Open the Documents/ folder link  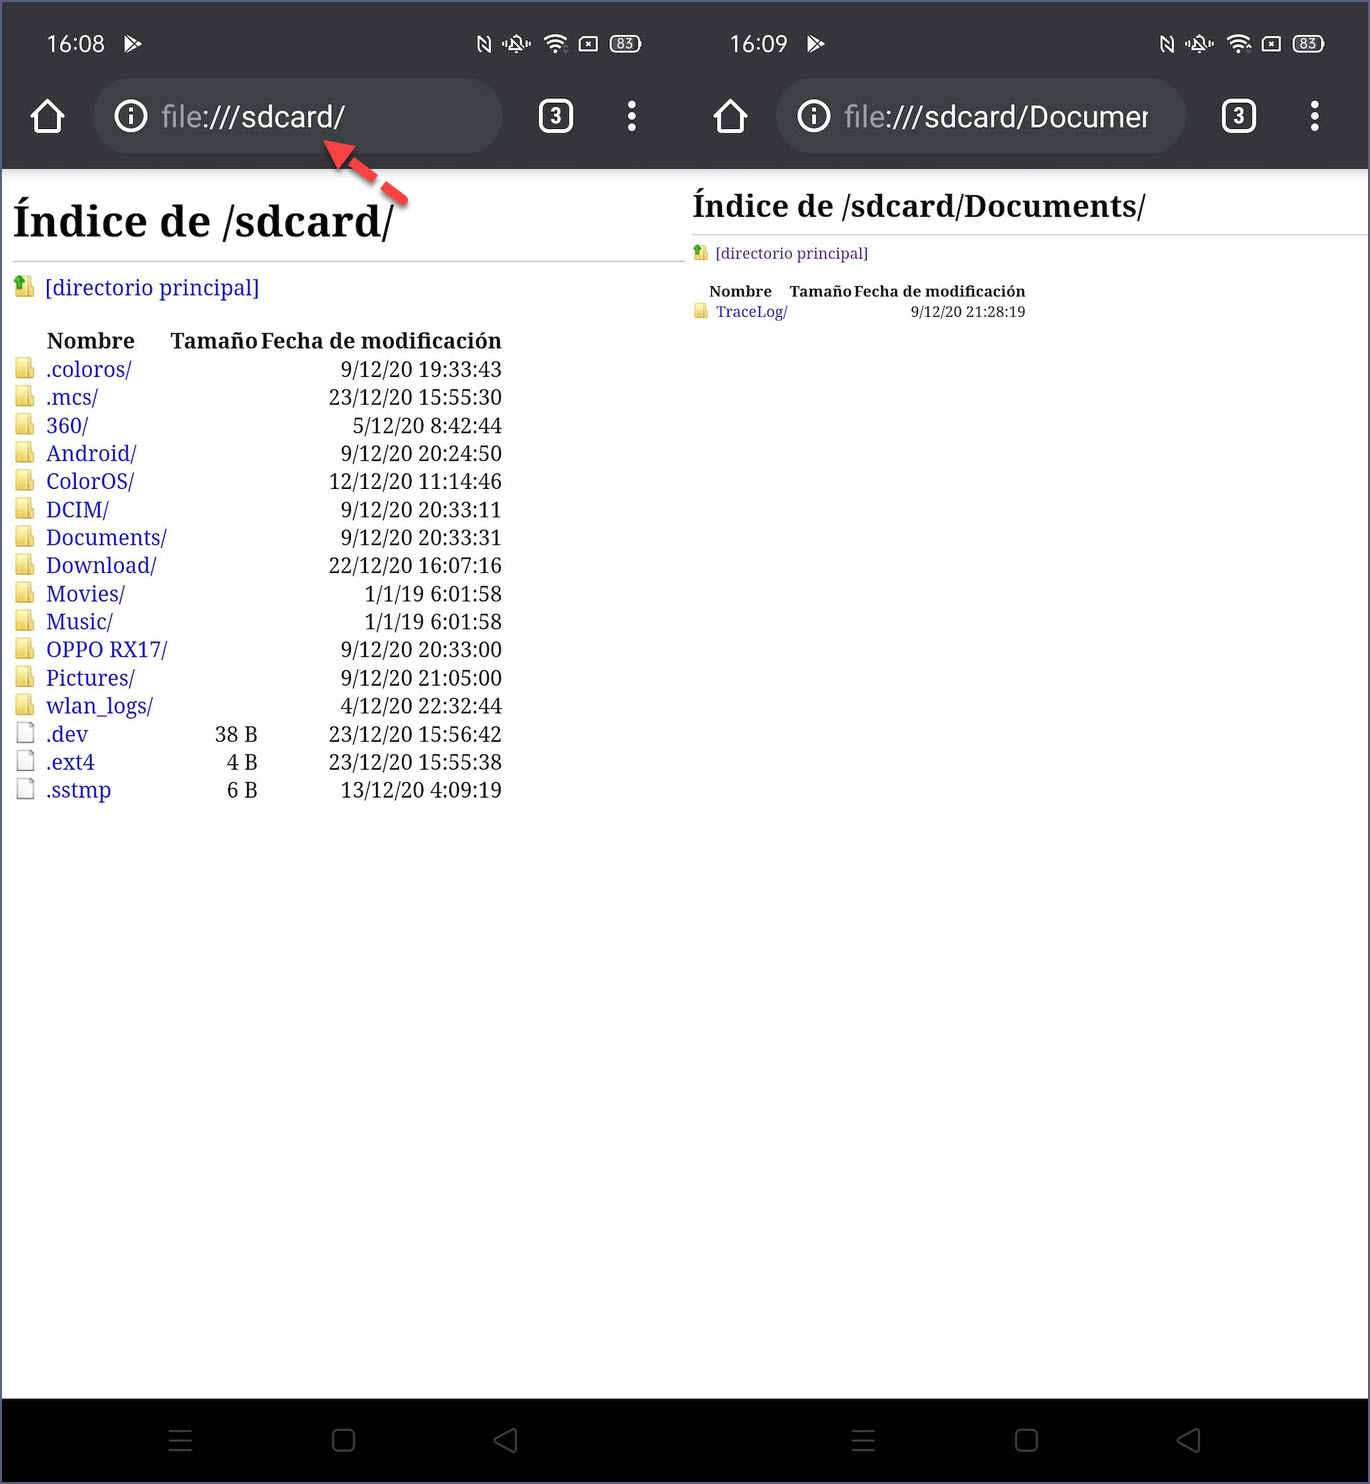point(106,537)
